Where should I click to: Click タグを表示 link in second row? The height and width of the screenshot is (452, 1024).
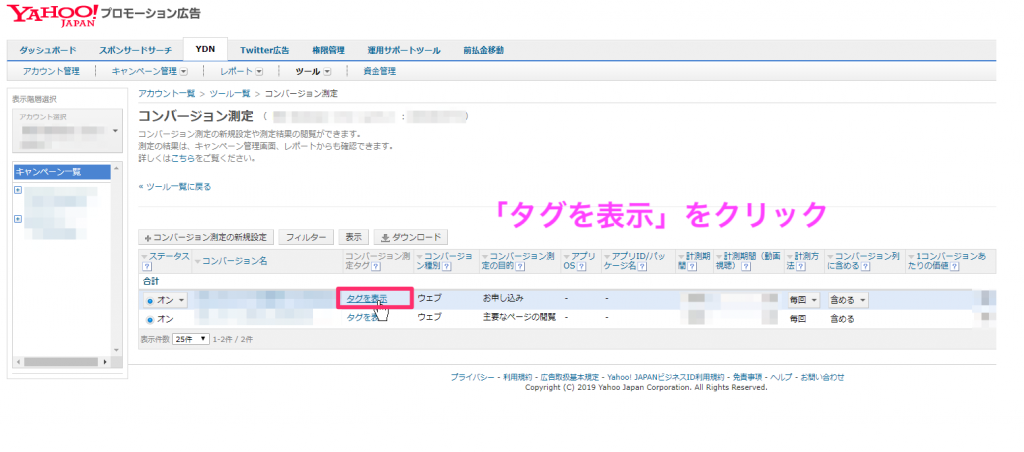tap(363, 317)
